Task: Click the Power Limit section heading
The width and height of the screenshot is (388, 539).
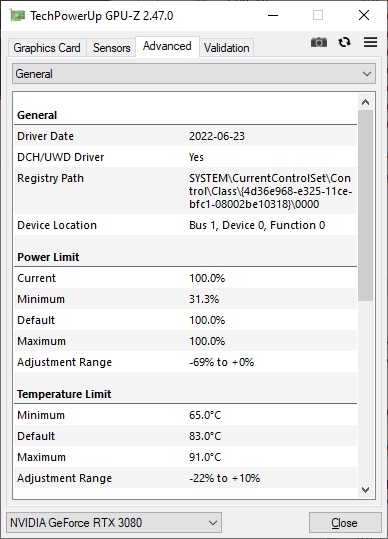Action: click(x=48, y=257)
